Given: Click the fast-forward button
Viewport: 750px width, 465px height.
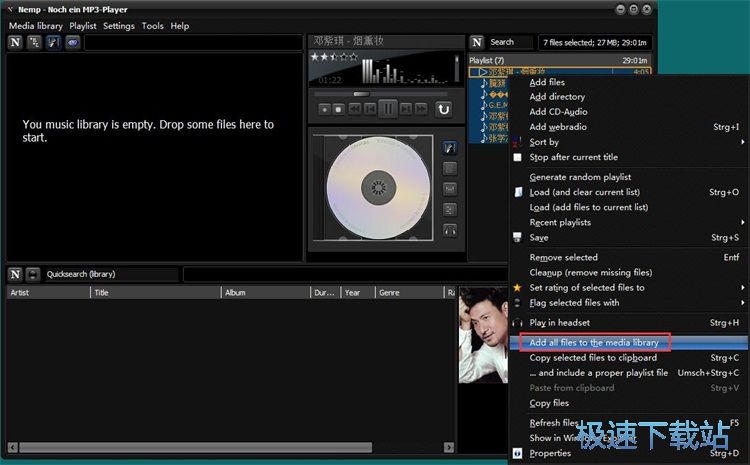Looking at the screenshot, I should tap(421, 110).
